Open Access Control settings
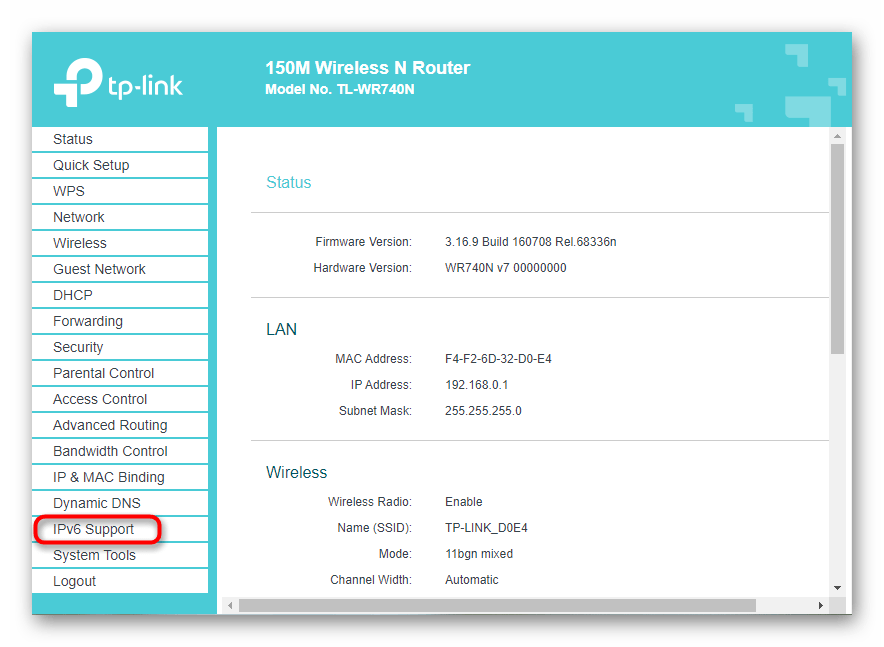The height and width of the screenshot is (647, 884). 100,399
